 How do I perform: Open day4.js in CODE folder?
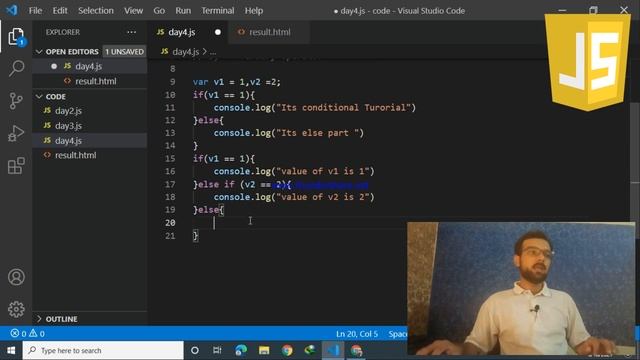pos(90,140)
